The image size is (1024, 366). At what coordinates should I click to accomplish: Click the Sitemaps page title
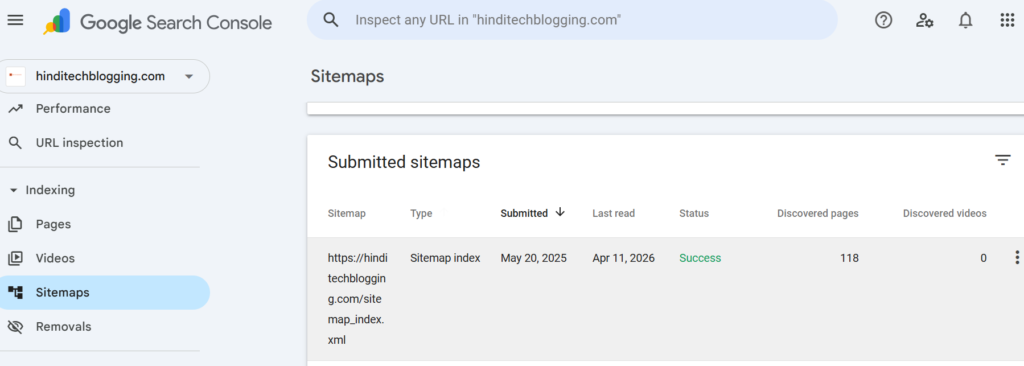(347, 76)
